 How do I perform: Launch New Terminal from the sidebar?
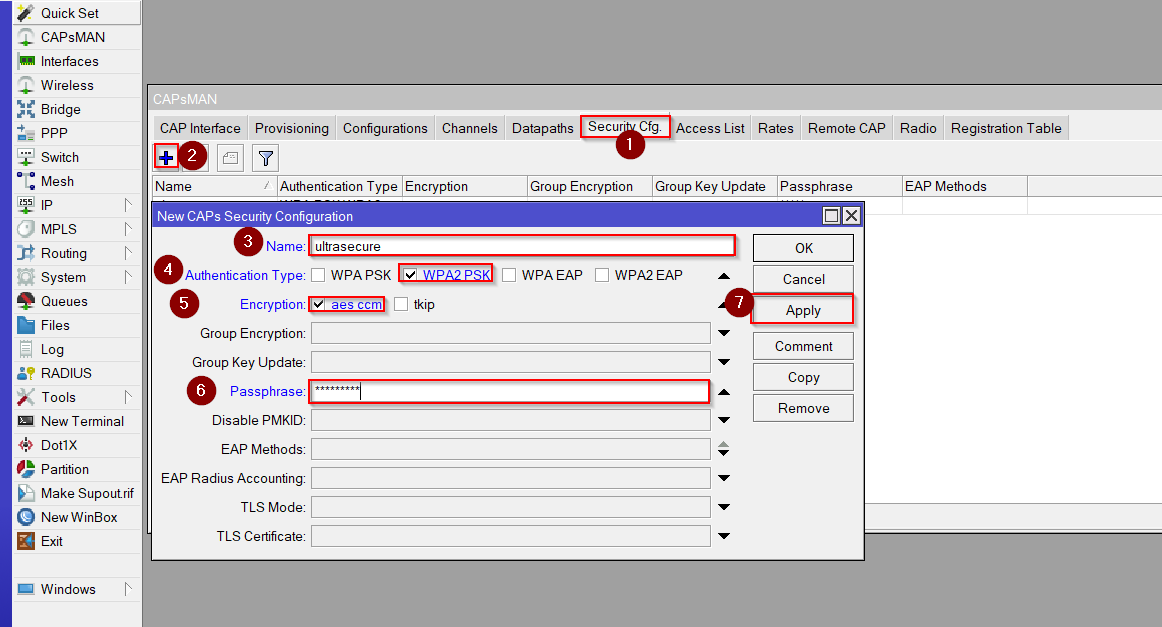point(82,421)
